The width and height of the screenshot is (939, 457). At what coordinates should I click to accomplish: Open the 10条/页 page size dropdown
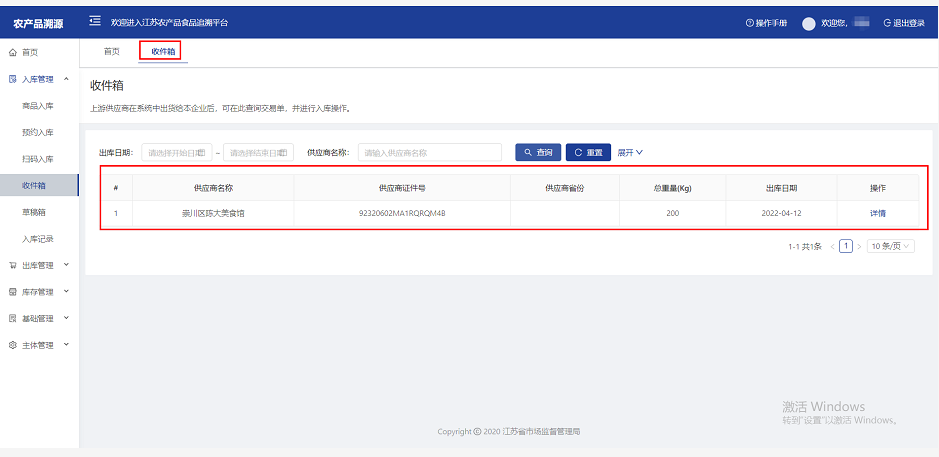[890, 246]
